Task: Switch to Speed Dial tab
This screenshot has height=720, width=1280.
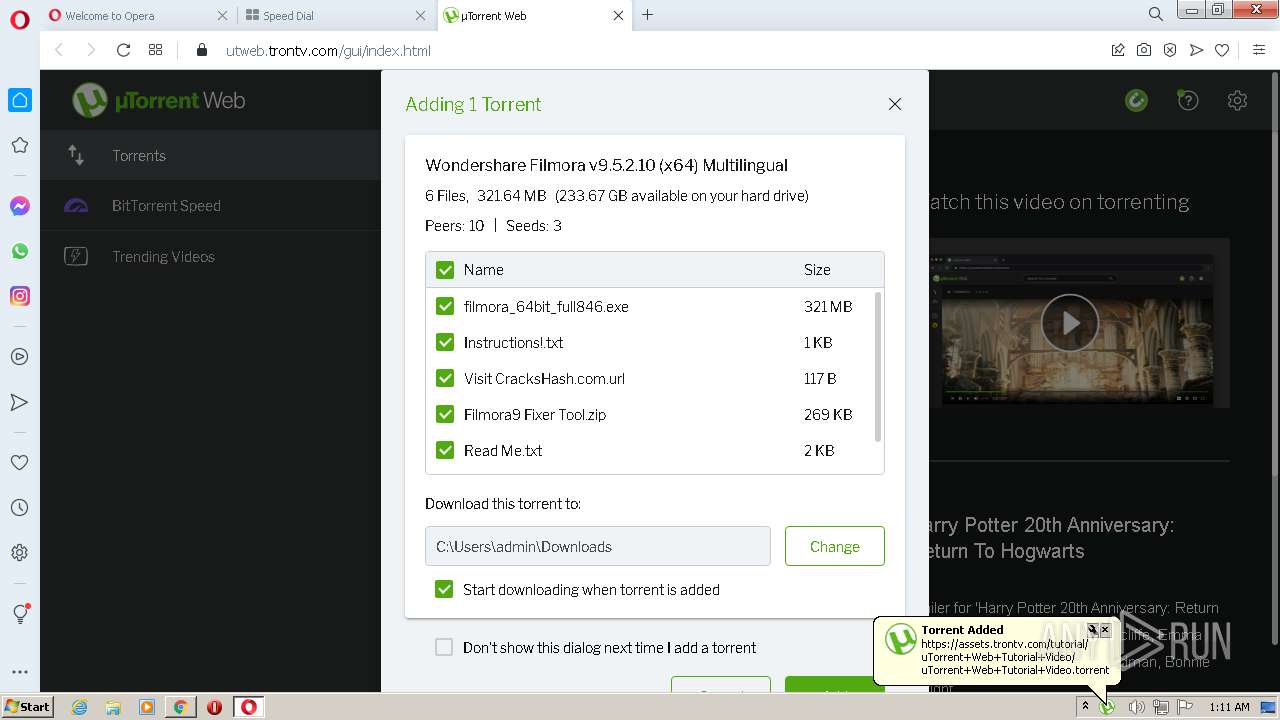Action: [x=335, y=15]
